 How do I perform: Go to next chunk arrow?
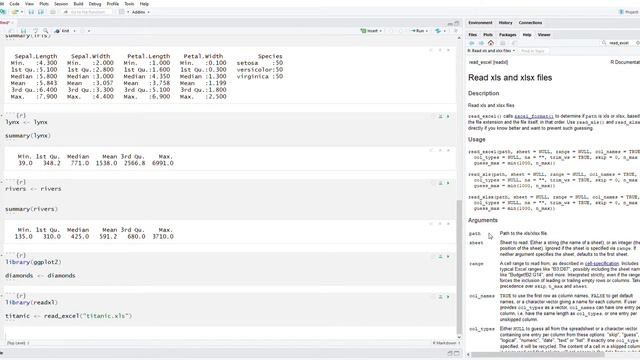coord(400,31)
